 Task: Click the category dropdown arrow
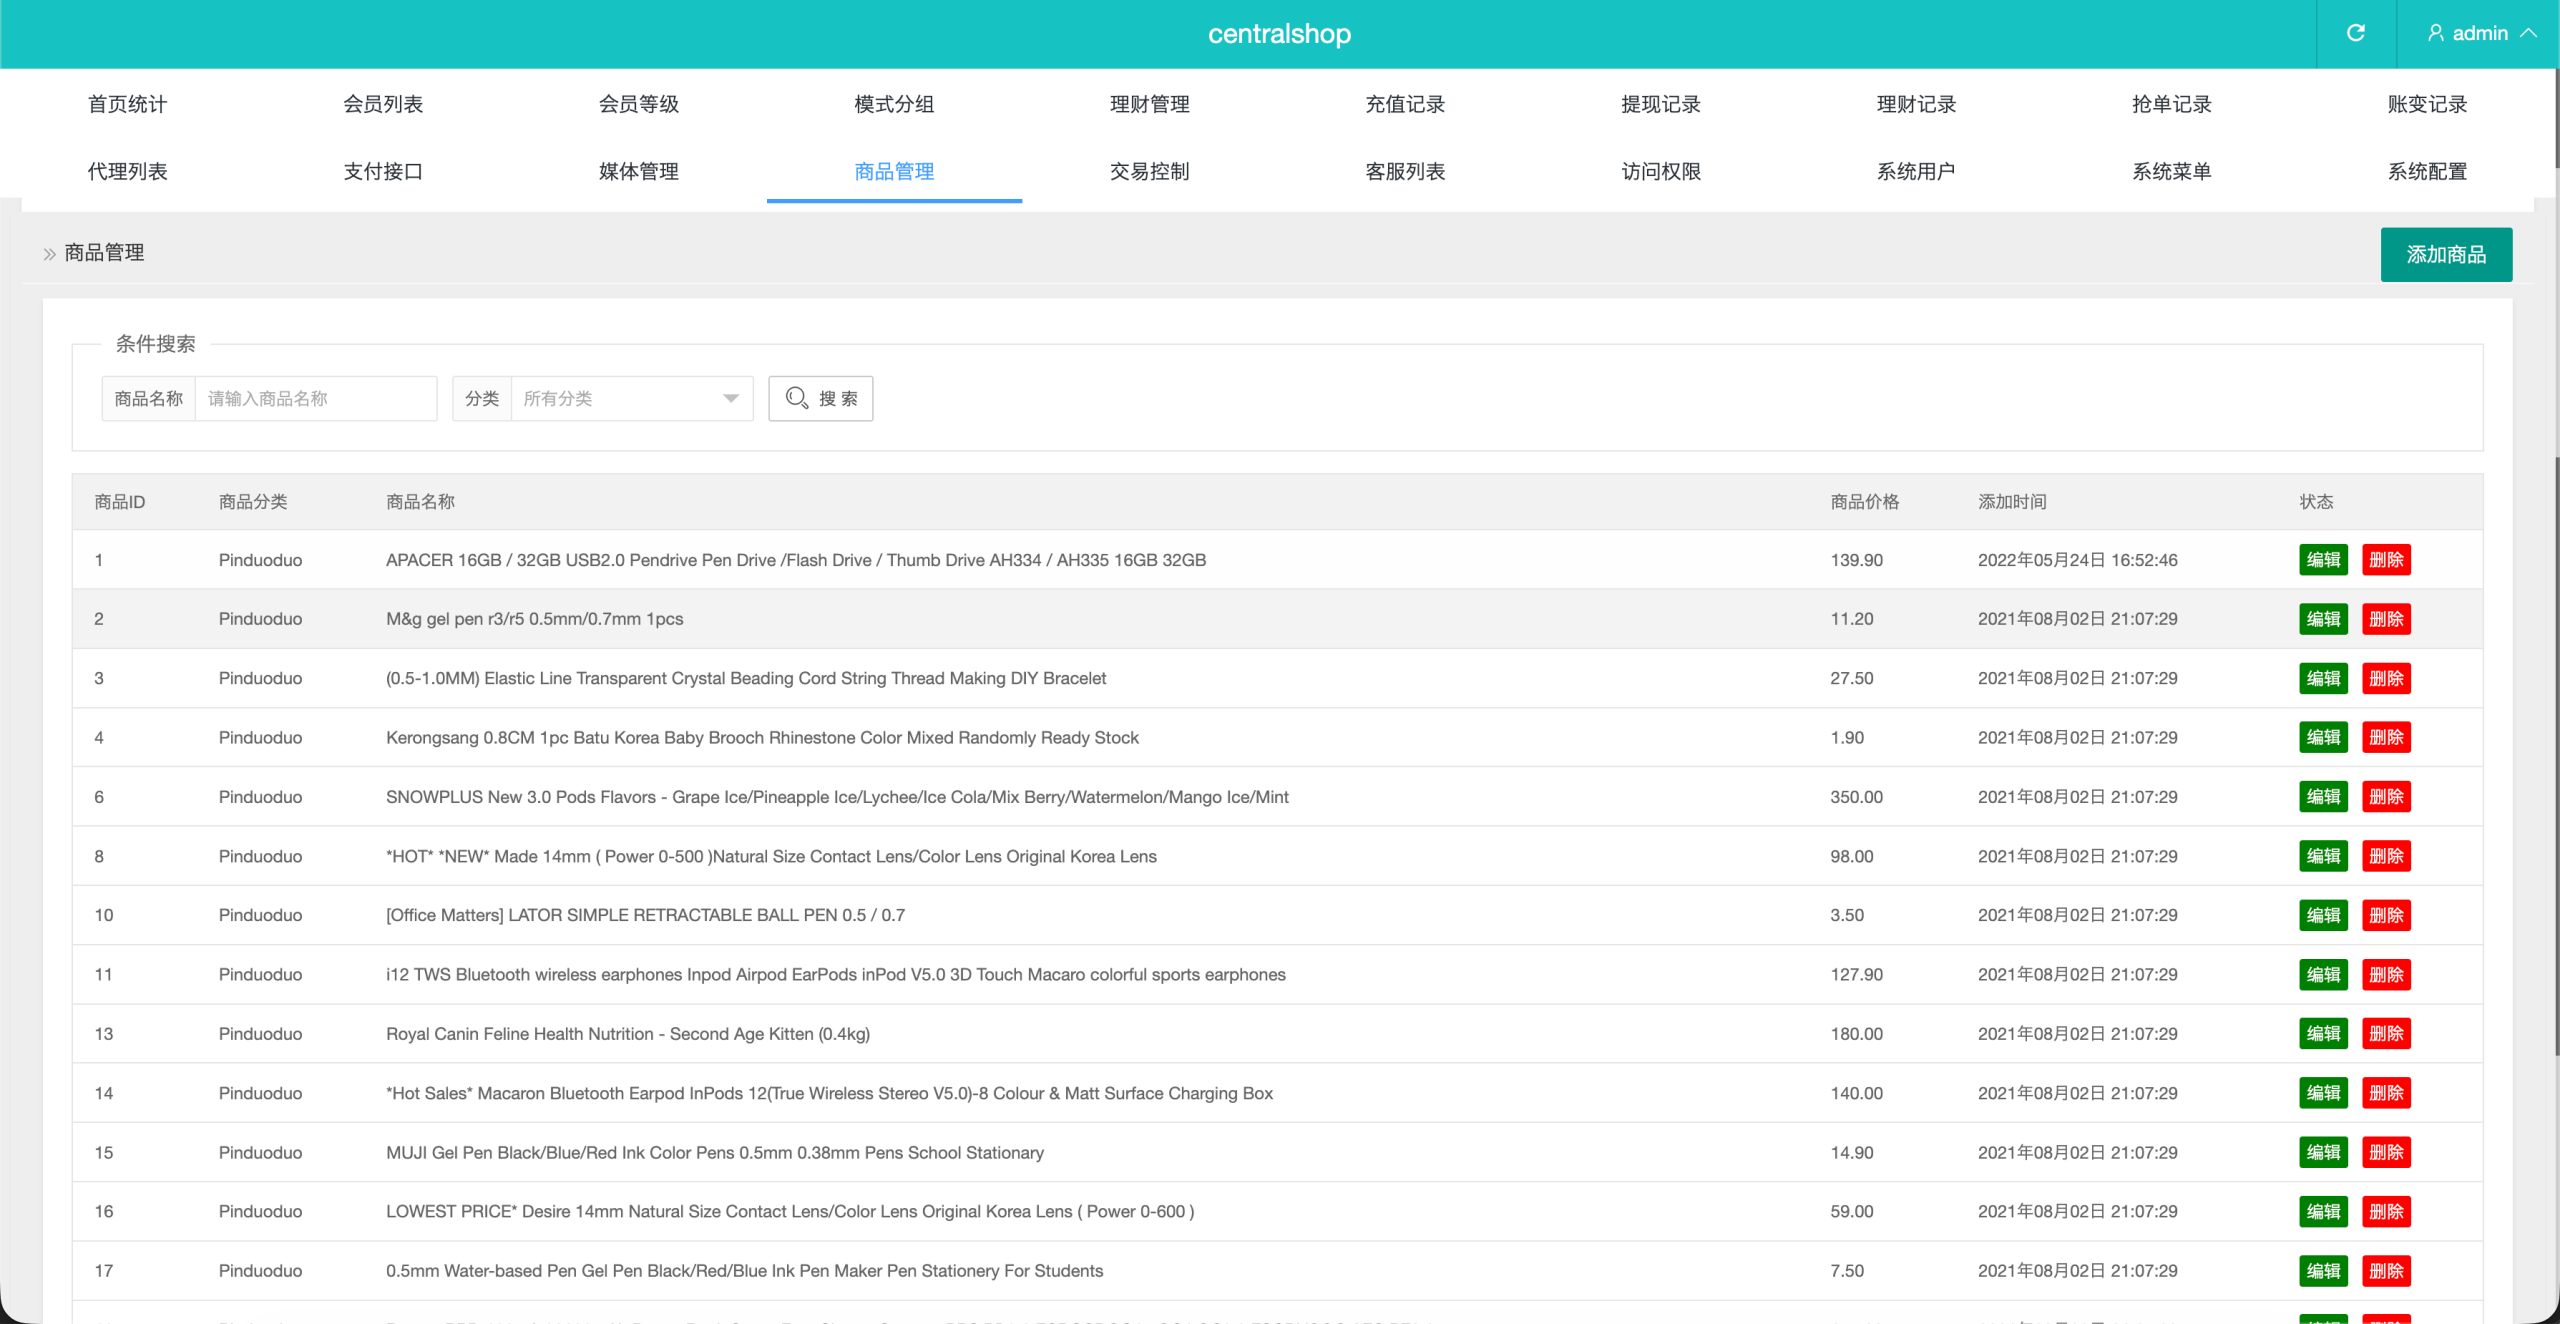[731, 398]
